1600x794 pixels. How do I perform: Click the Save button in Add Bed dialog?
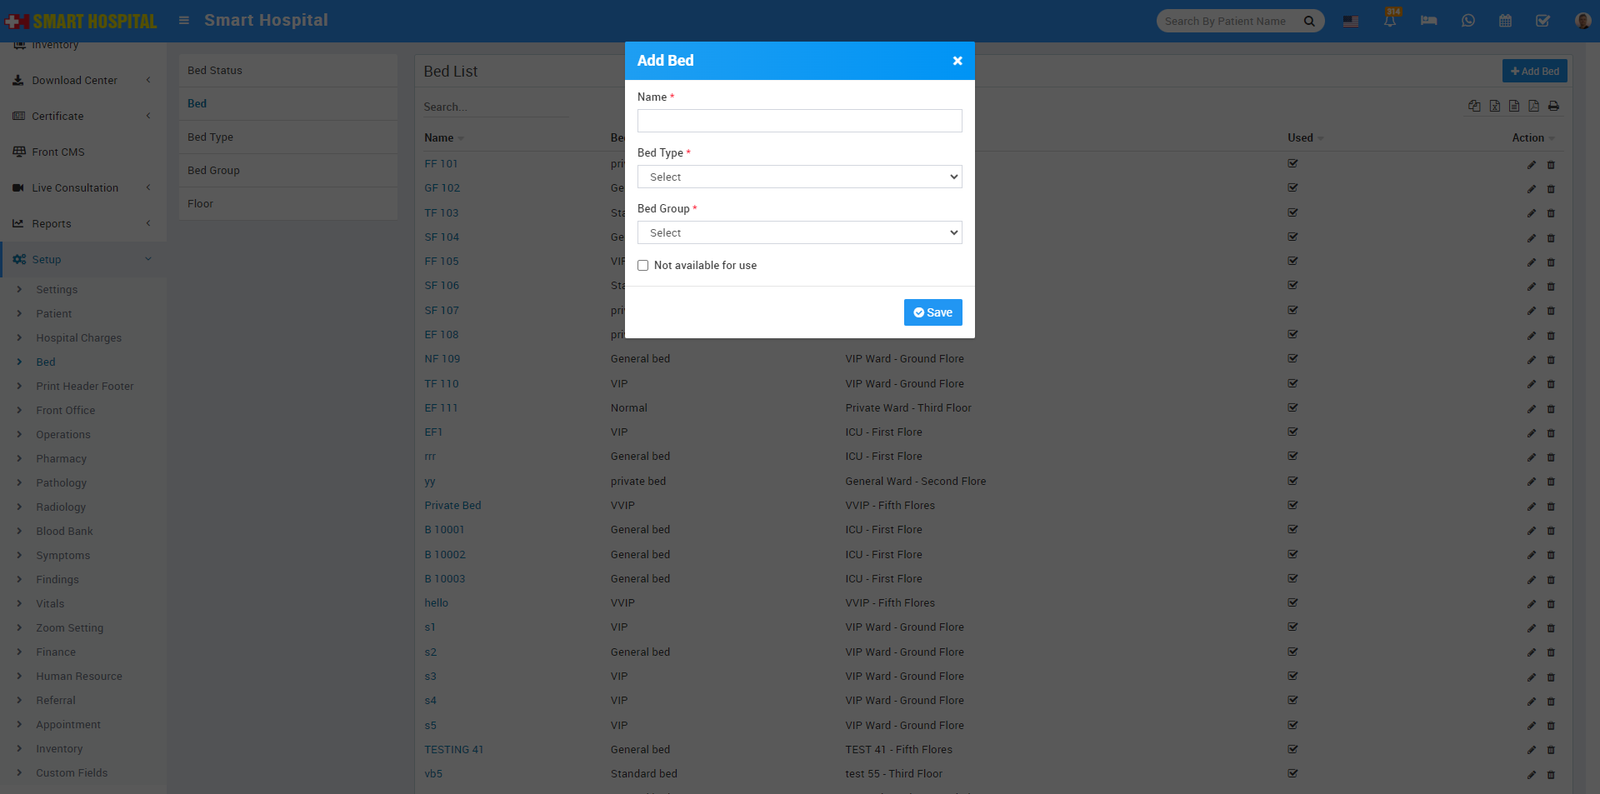pos(932,313)
